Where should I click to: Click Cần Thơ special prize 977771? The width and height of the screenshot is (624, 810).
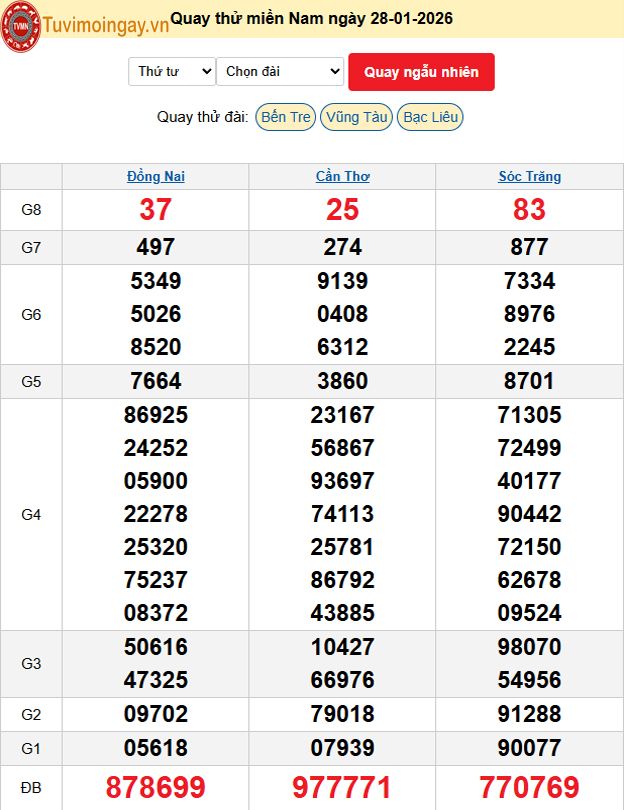(342, 787)
